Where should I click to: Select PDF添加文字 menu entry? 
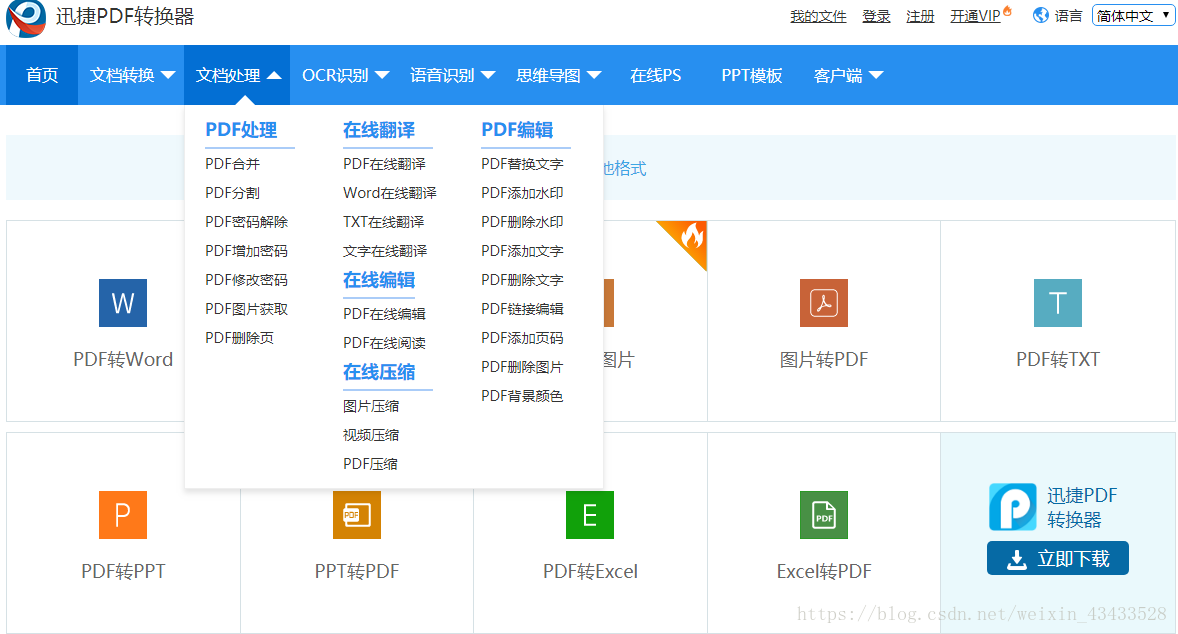click(522, 251)
